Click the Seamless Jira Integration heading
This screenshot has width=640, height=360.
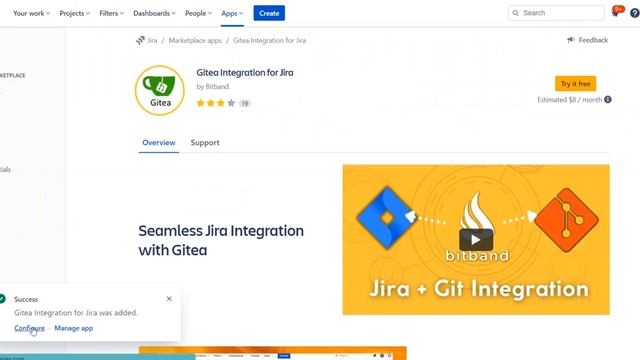(x=221, y=240)
